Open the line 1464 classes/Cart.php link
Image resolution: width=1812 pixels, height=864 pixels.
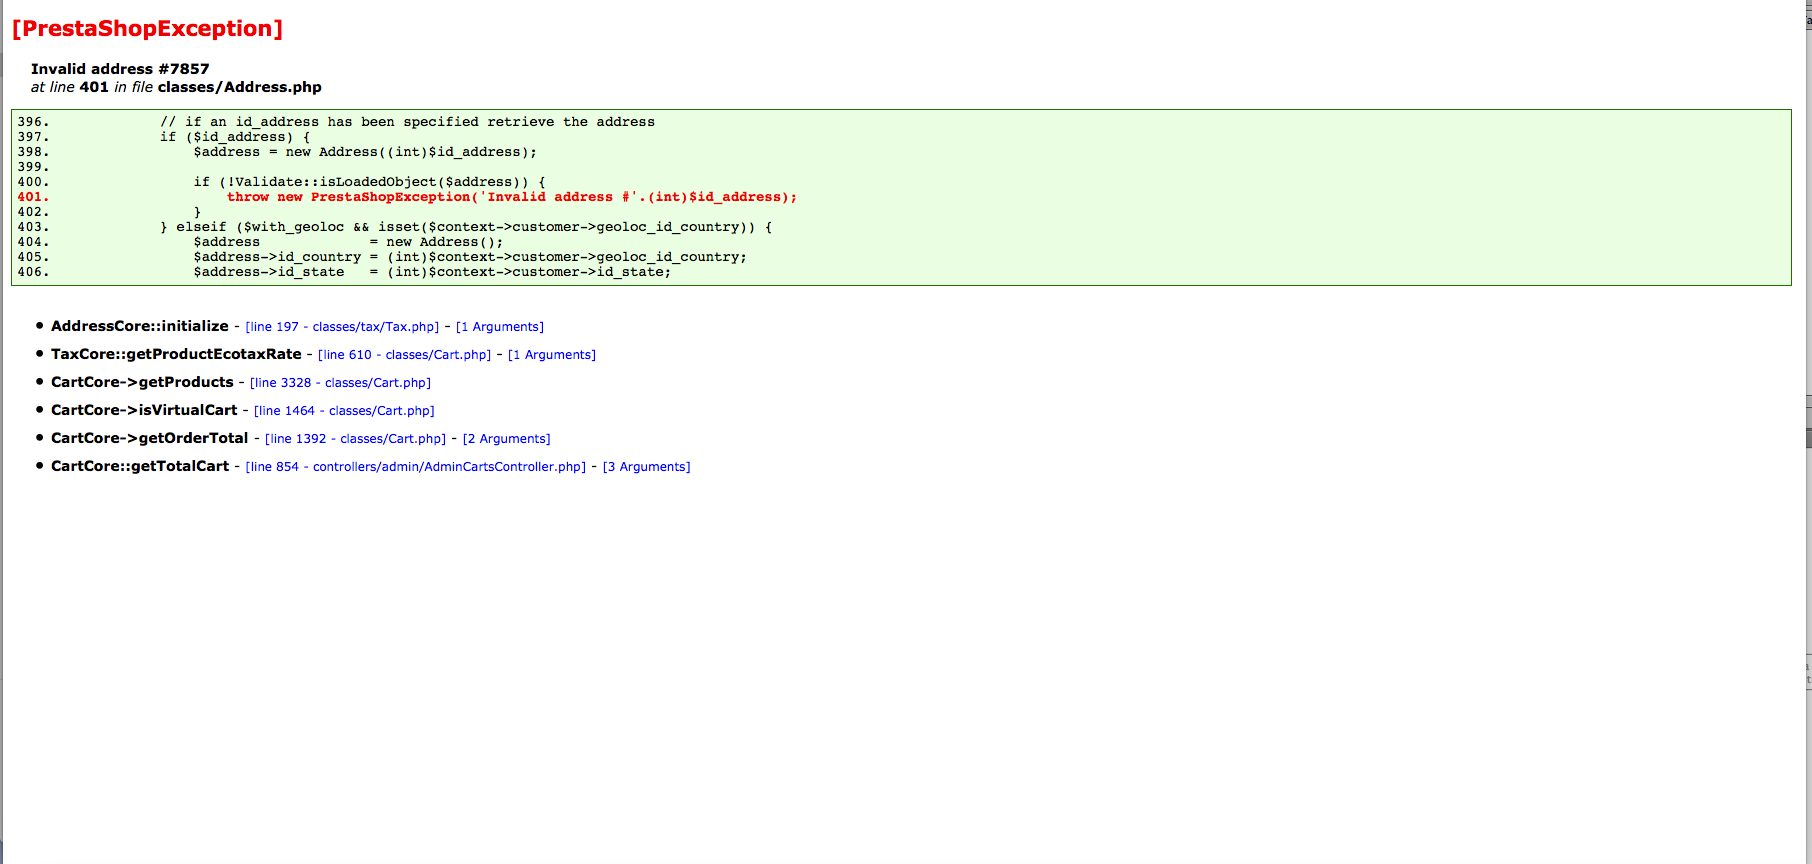tap(345, 411)
